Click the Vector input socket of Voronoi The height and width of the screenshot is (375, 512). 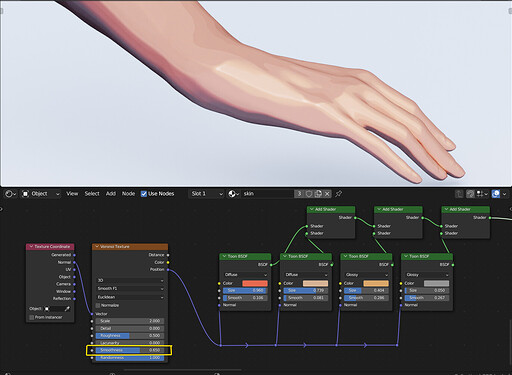(x=92, y=314)
